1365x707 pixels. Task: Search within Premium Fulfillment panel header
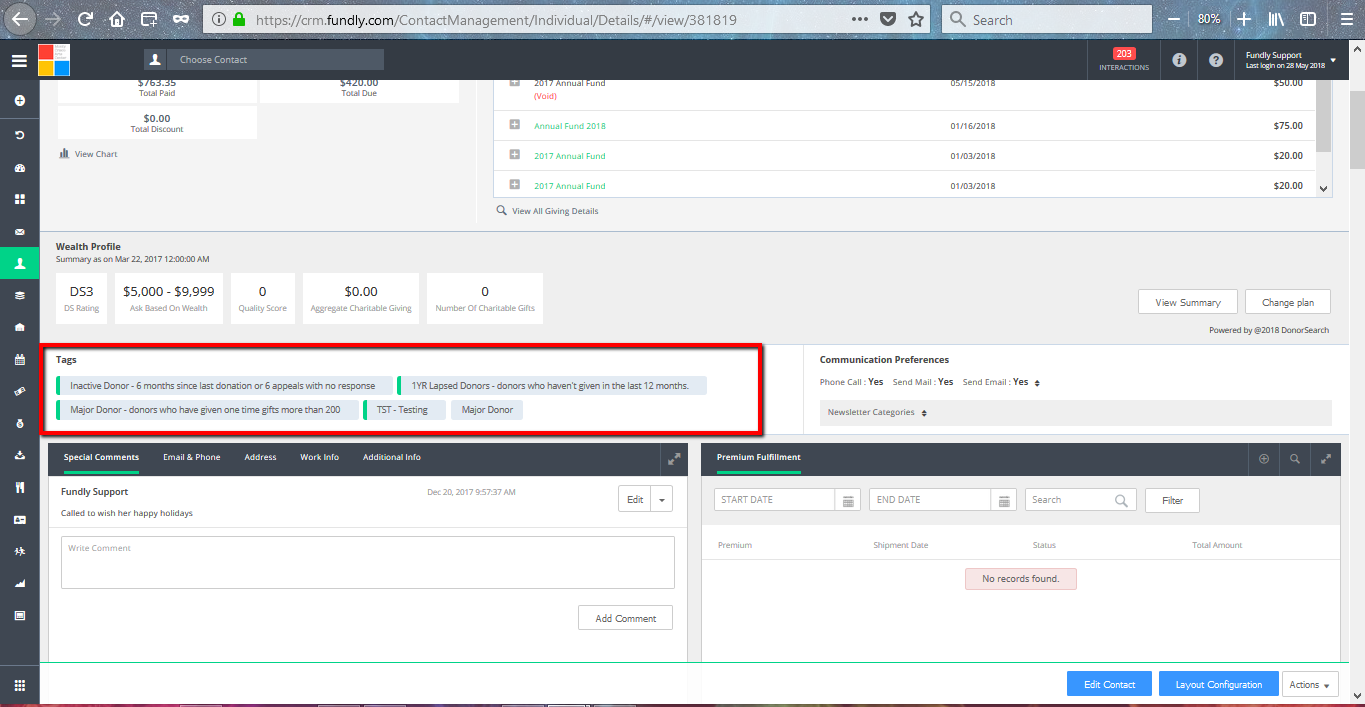[x=1295, y=459]
